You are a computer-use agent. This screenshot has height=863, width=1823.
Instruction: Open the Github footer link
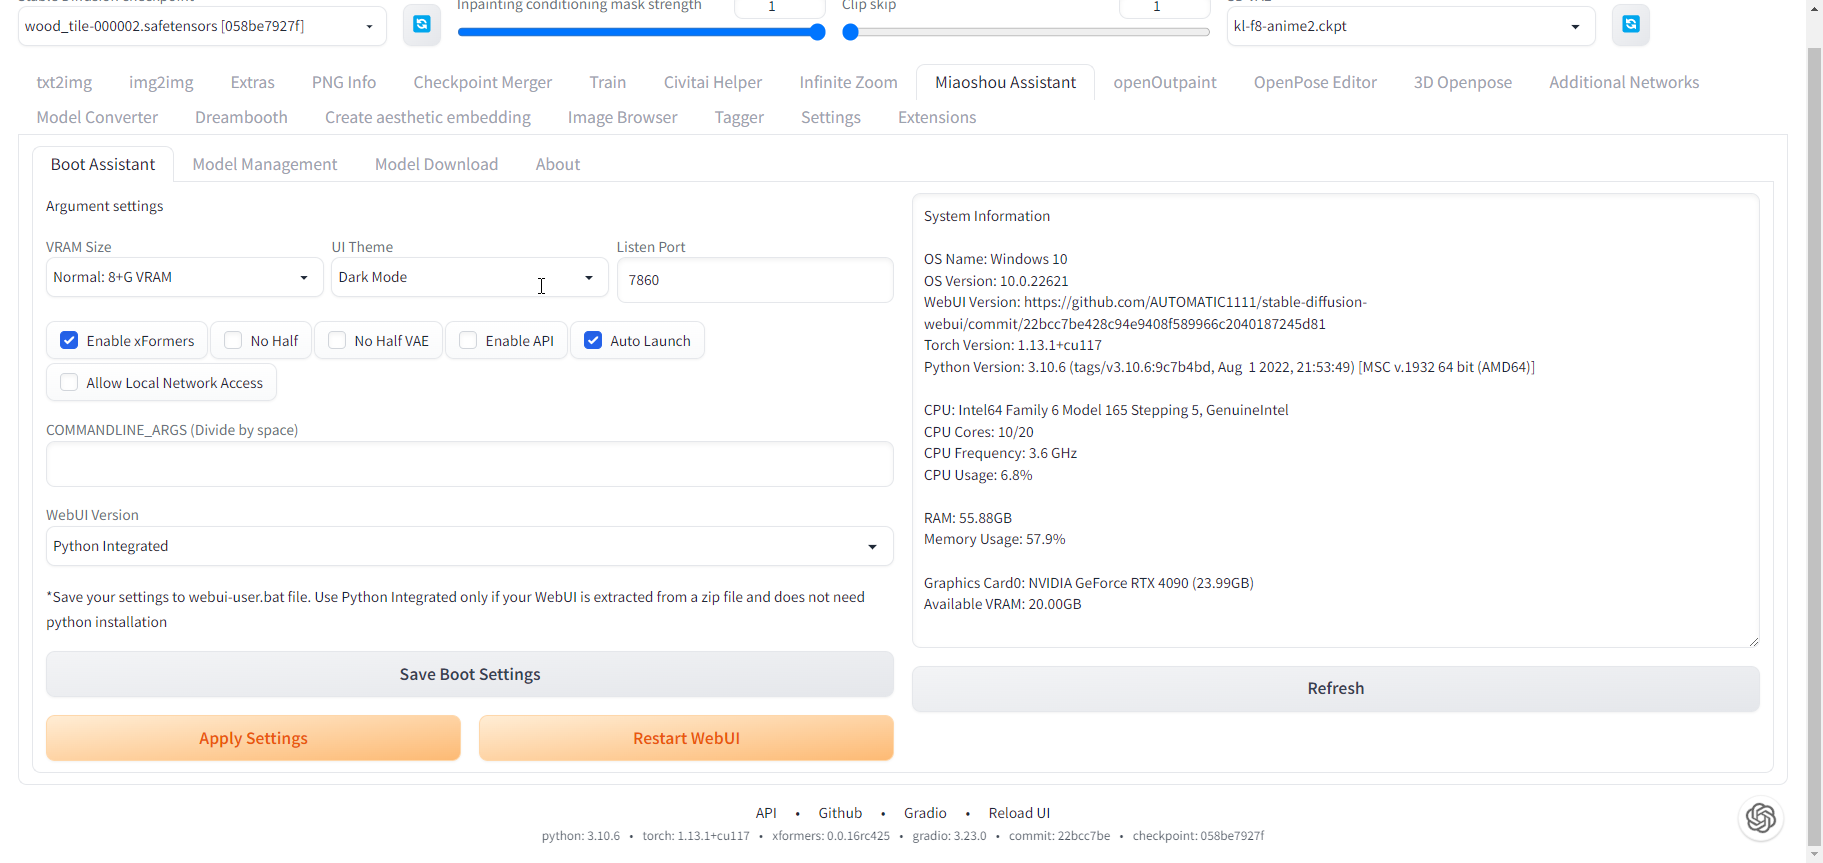click(x=840, y=813)
